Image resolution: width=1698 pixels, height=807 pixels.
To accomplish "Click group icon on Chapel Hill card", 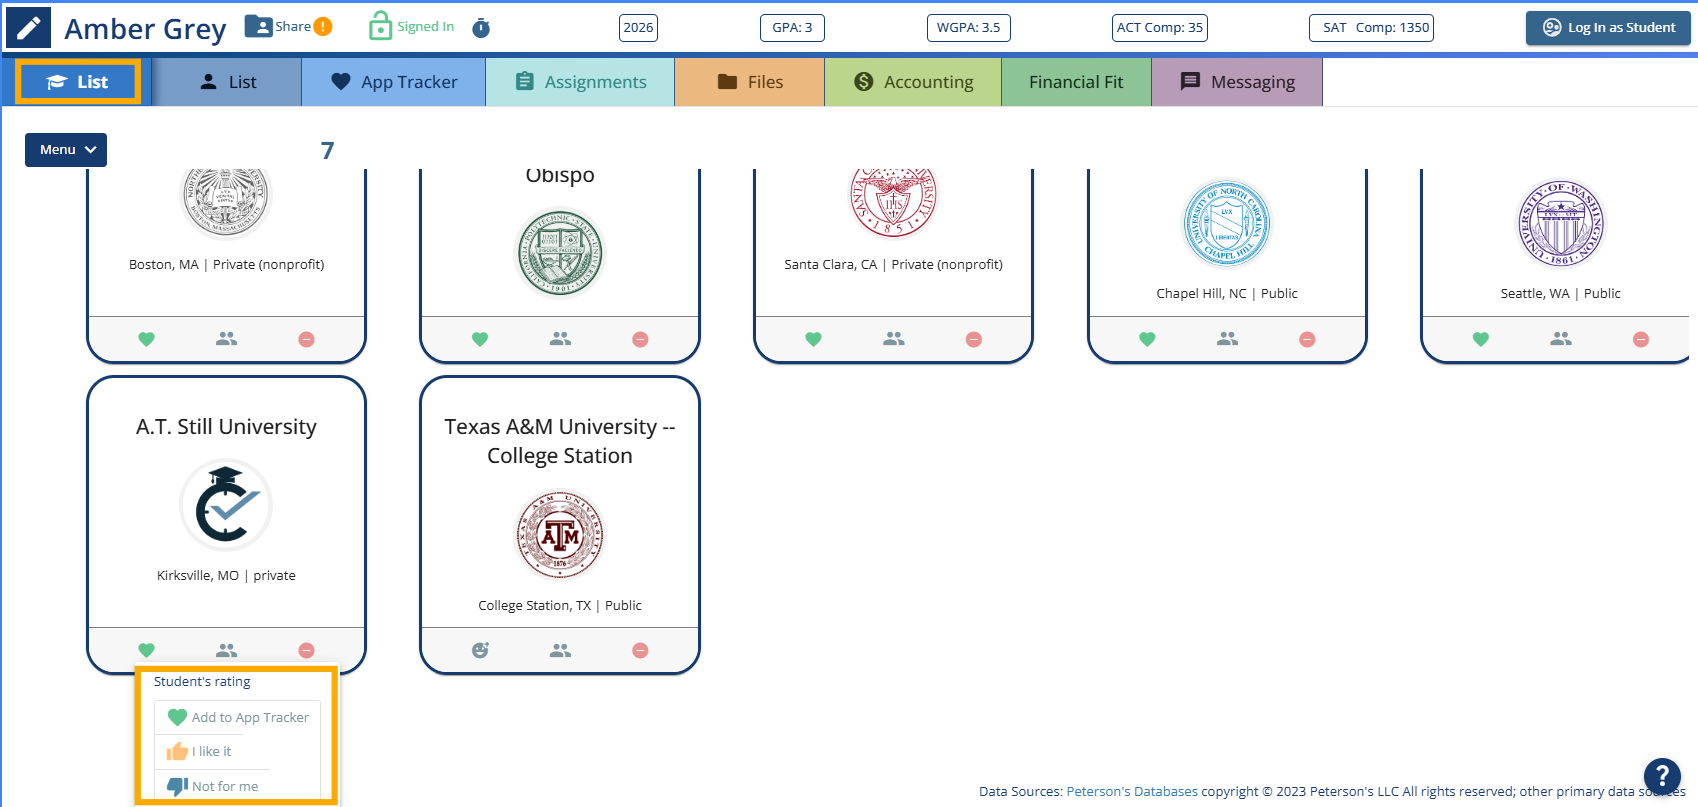I will pos(1227,340).
